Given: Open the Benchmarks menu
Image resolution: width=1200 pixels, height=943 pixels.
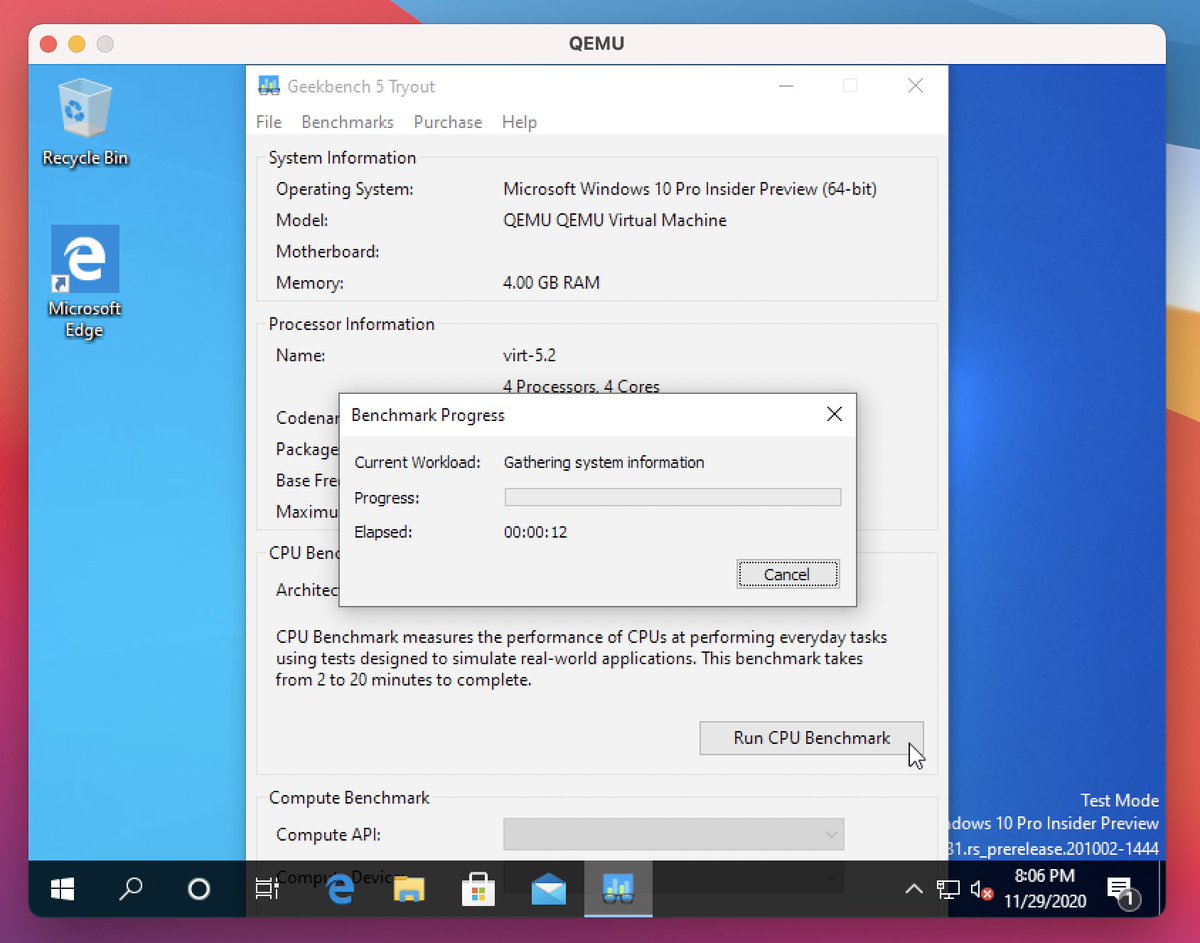Looking at the screenshot, I should (347, 122).
